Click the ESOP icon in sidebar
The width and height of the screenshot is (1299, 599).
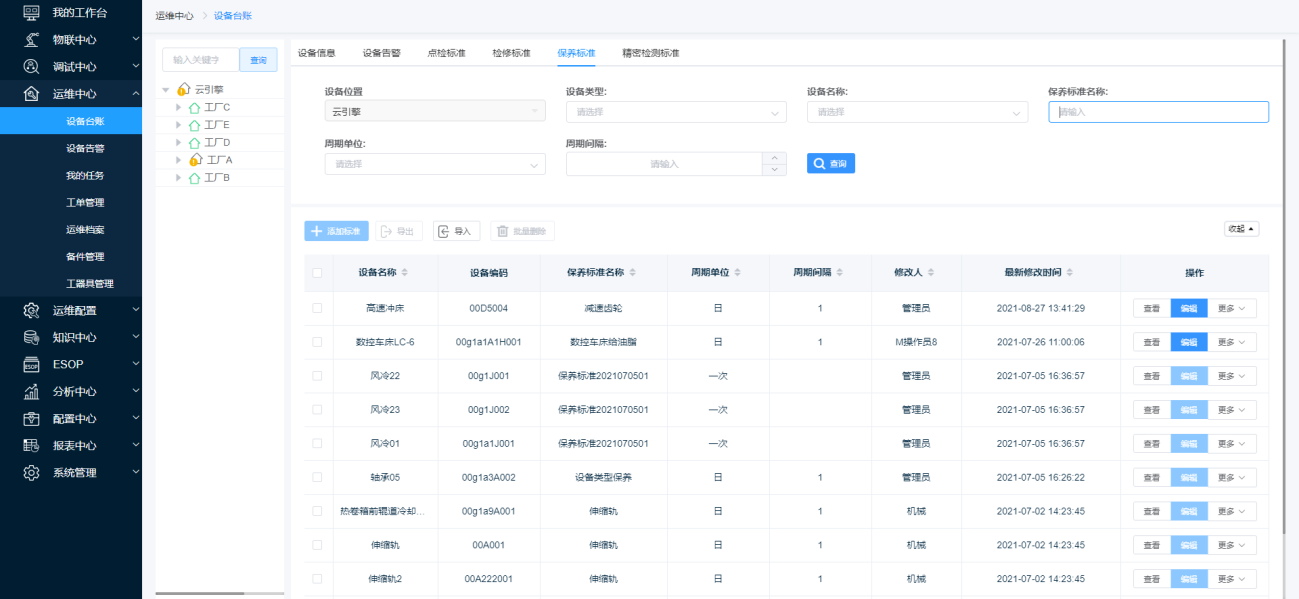click(x=31, y=364)
